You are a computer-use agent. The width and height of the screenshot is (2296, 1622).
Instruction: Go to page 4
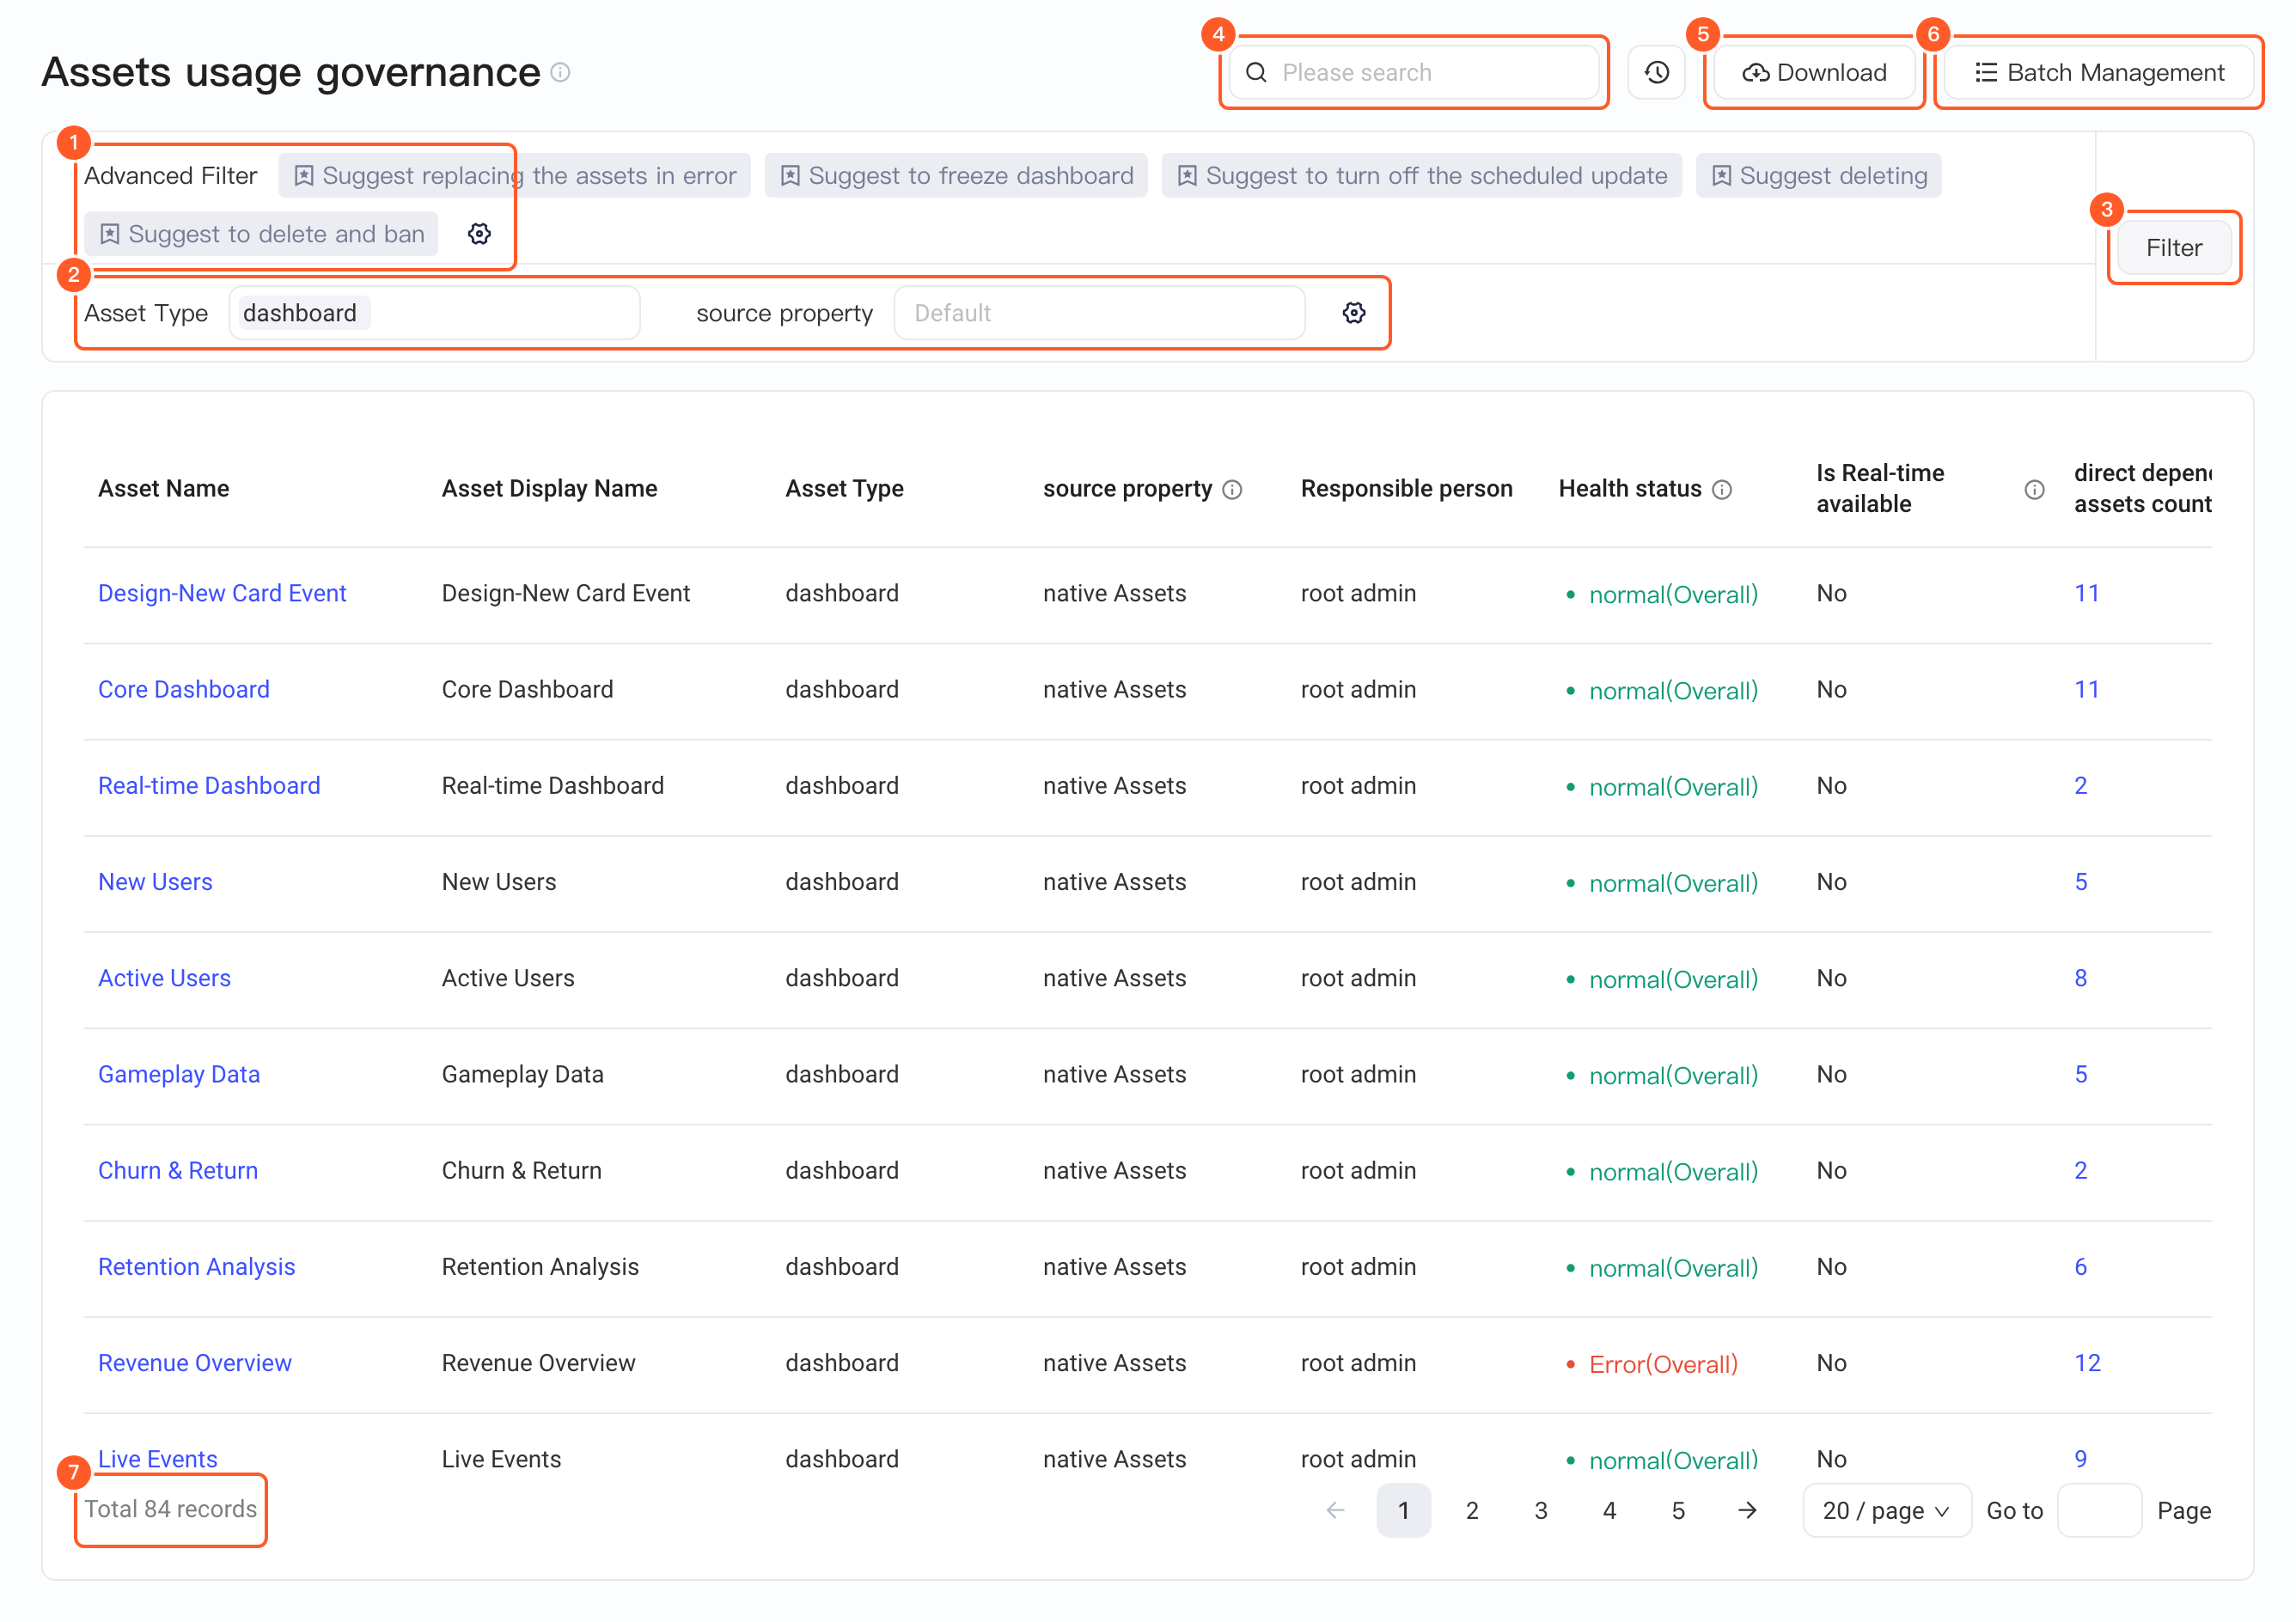(1609, 1510)
